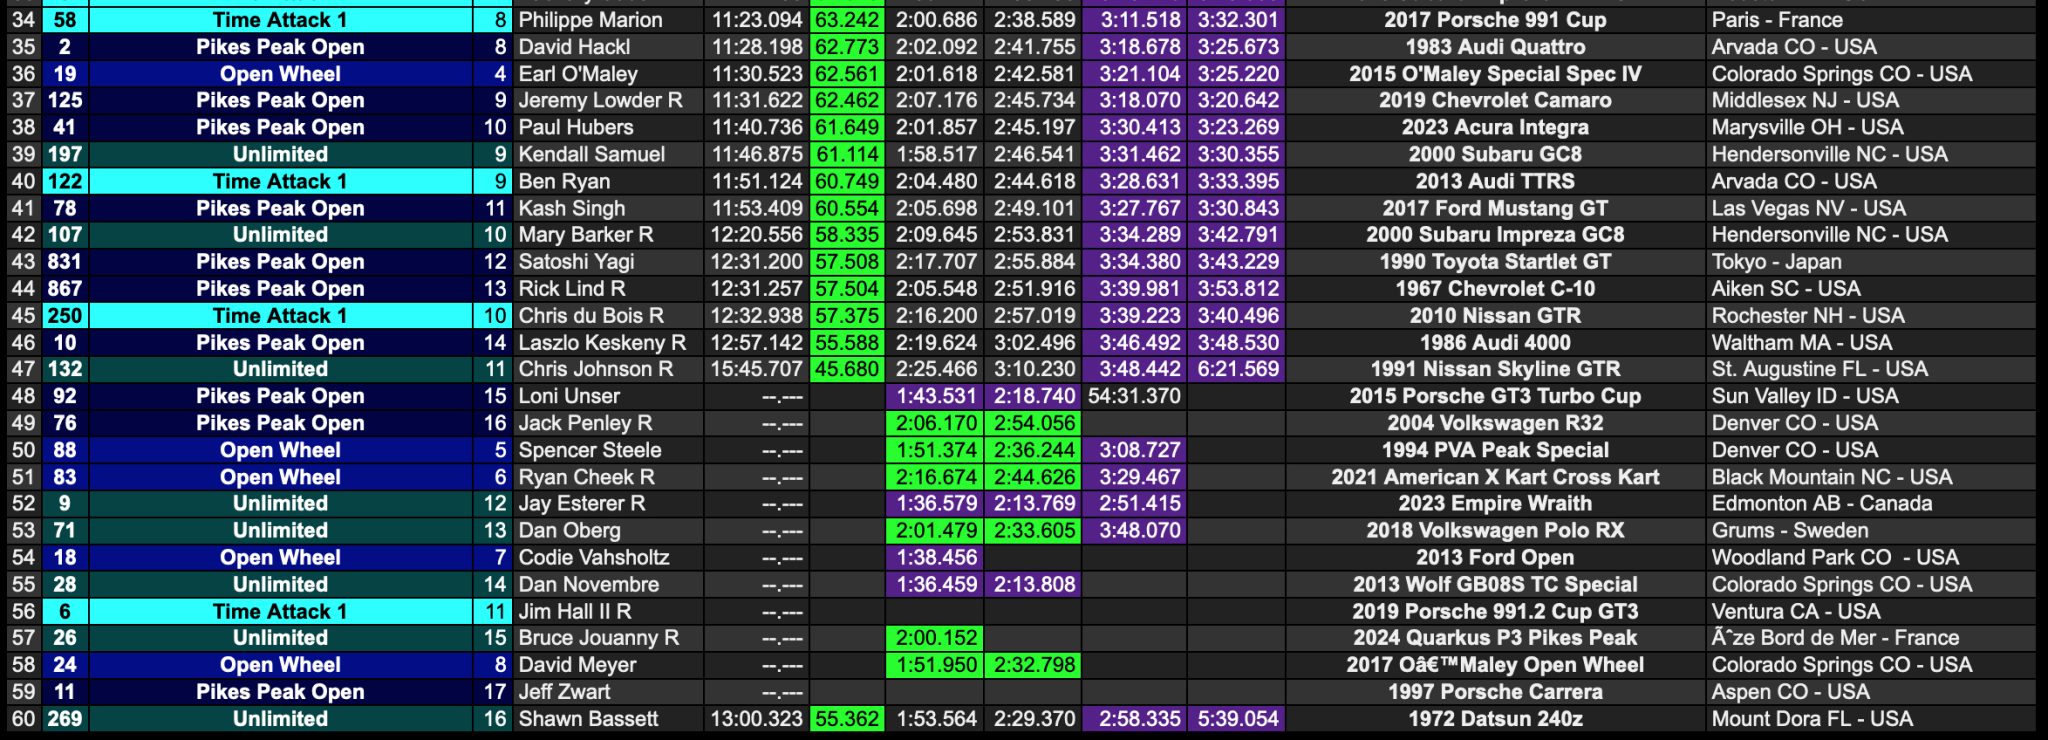This screenshot has width=2048, height=740.
Task: Click the 2018 Volkswagen Polo RX entry
Action: click(1495, 530)
